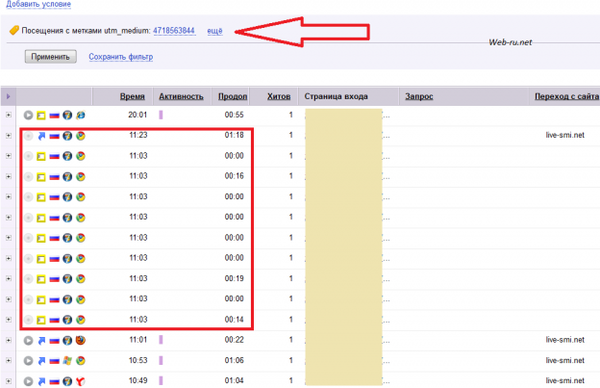
Task: Open the utm_medium value 4718563844
Action: 174,31
